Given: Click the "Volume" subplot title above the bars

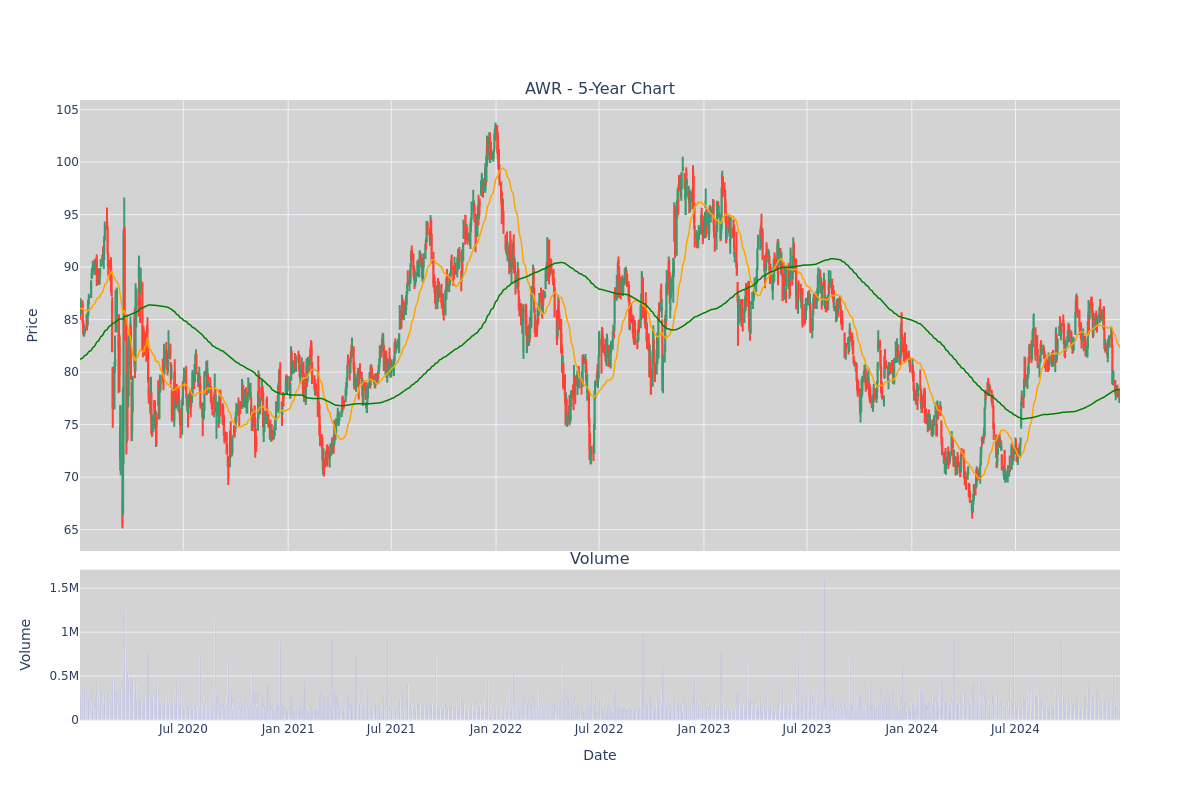Looking at the screenshot, I should [x=600, y=559].
